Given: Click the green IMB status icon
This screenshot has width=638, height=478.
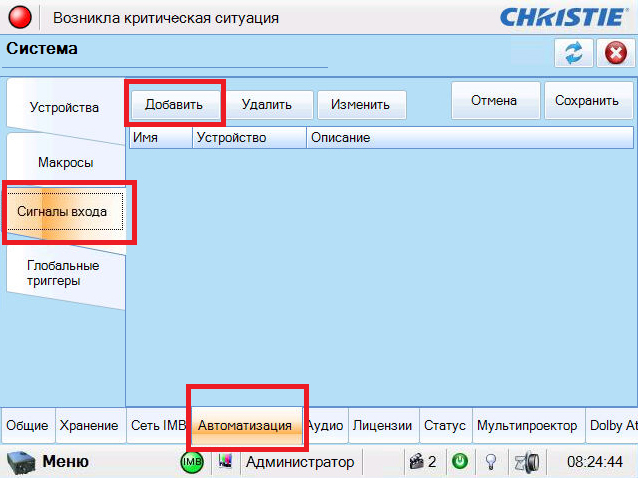Looking at the screenshot, I should [x=192, y=462].
